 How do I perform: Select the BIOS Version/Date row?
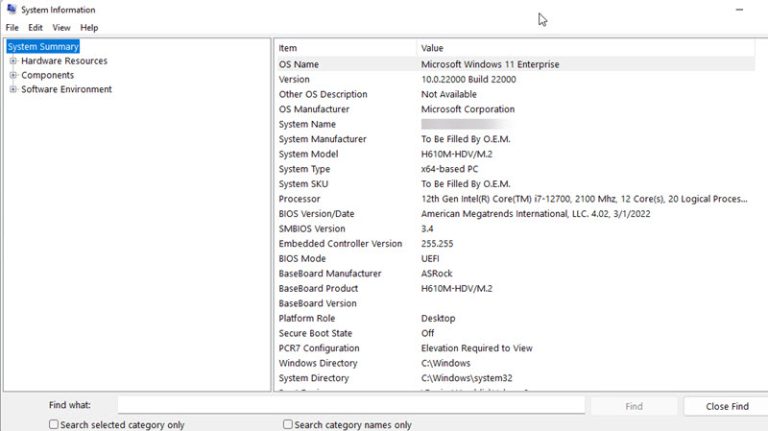(515, 214)
